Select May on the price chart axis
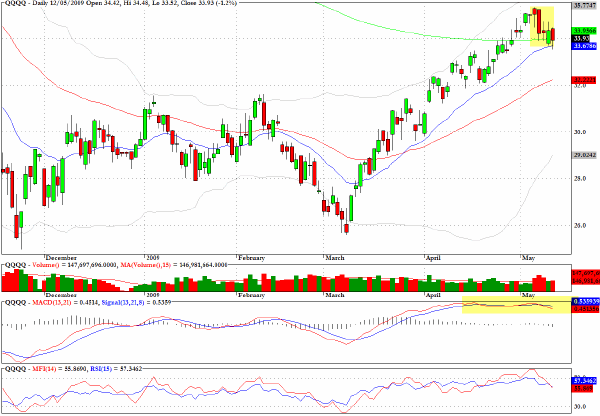The image size is (600, 416). pyautogui.click(x=528, y=258)
